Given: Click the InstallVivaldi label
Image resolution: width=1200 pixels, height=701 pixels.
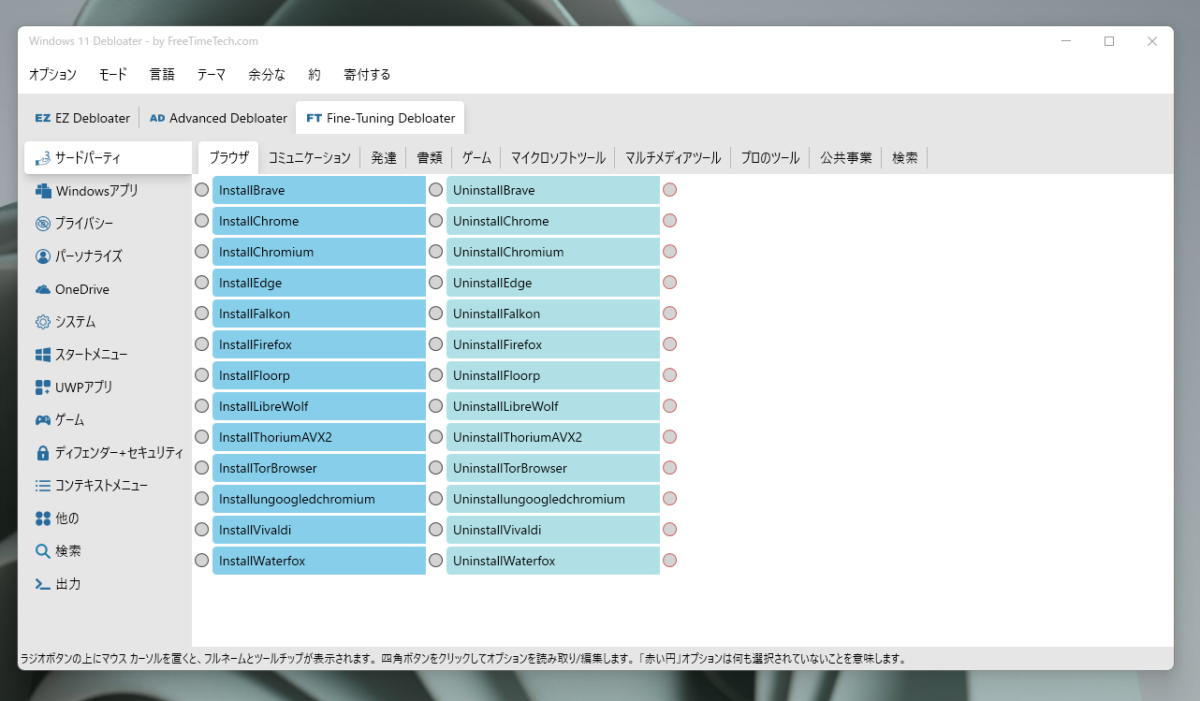Looking at the screenshot, I should (319, 530).
